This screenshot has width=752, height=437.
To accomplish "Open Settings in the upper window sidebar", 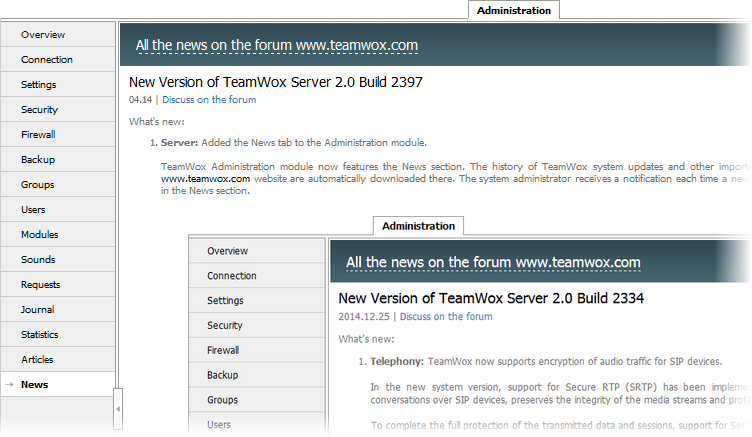I will [58, 84].
